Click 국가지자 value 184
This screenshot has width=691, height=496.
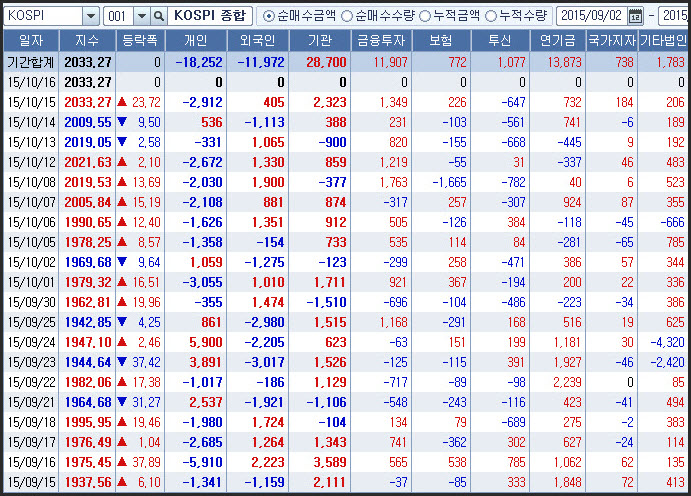point(624,102)
